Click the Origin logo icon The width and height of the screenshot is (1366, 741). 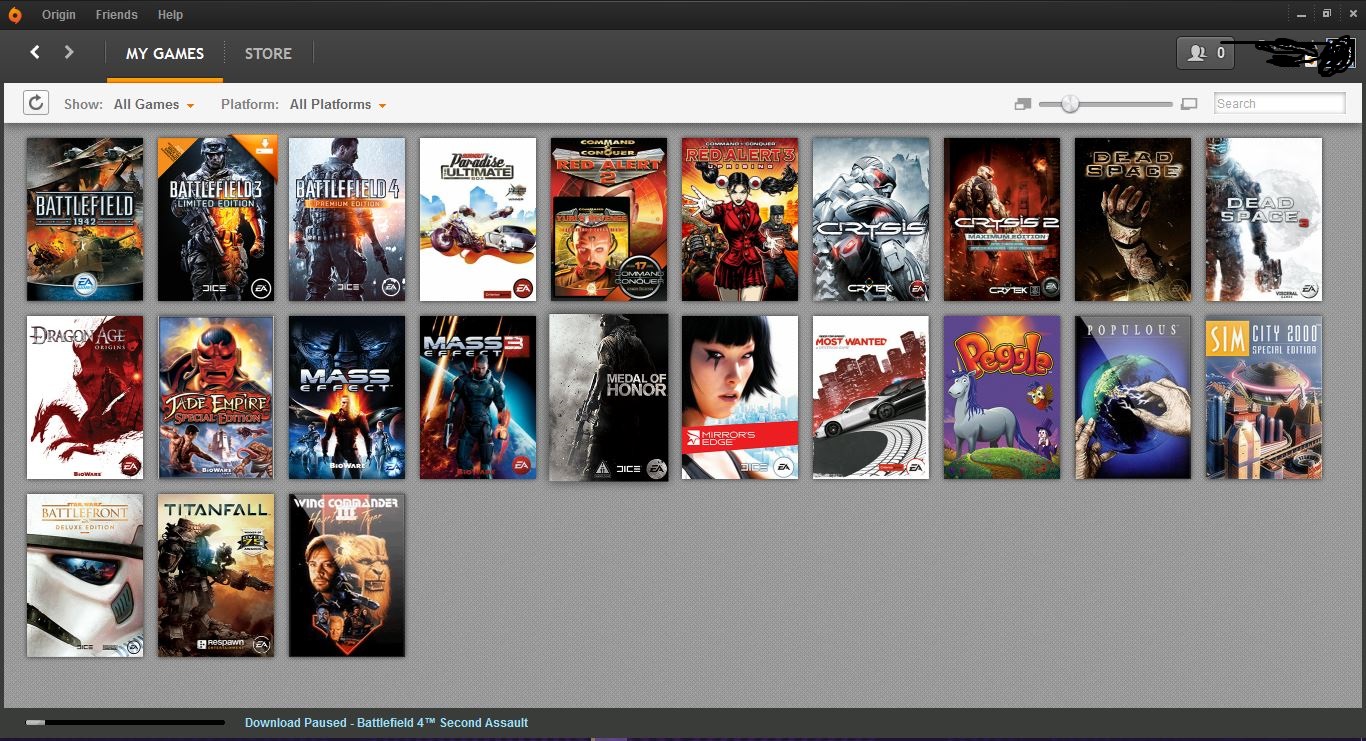(14, 14)
